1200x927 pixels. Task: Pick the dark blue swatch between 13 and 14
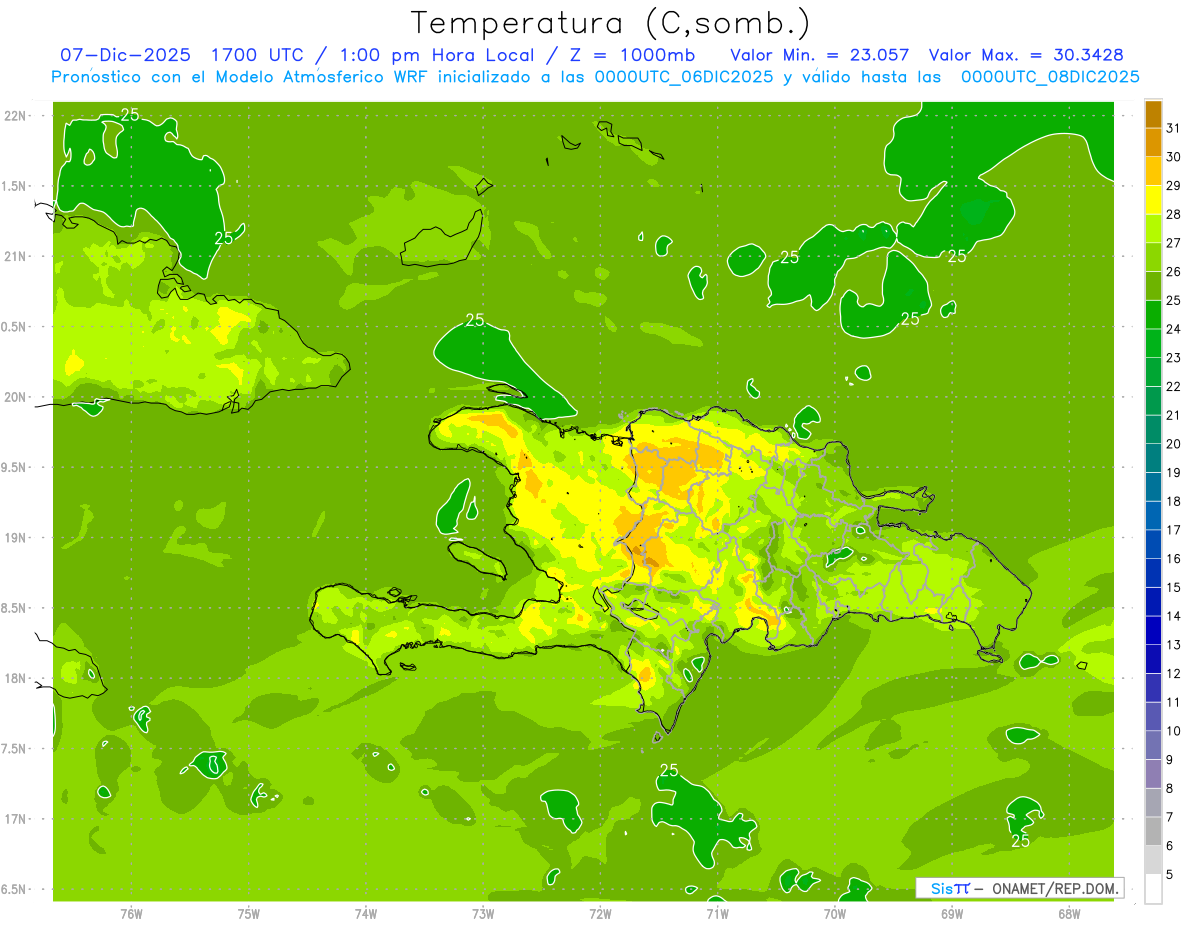point(1153,630)
